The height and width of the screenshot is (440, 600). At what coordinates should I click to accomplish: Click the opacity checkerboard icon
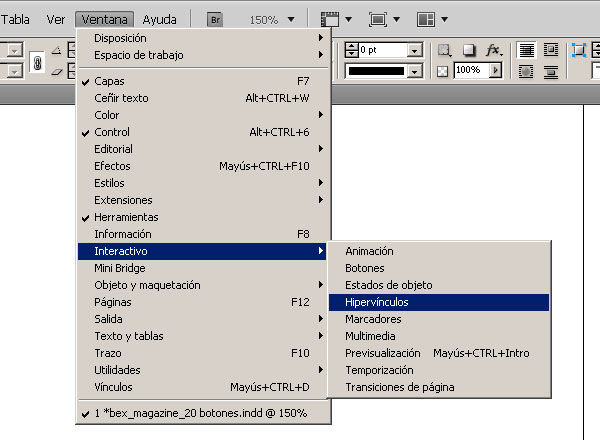442,71
